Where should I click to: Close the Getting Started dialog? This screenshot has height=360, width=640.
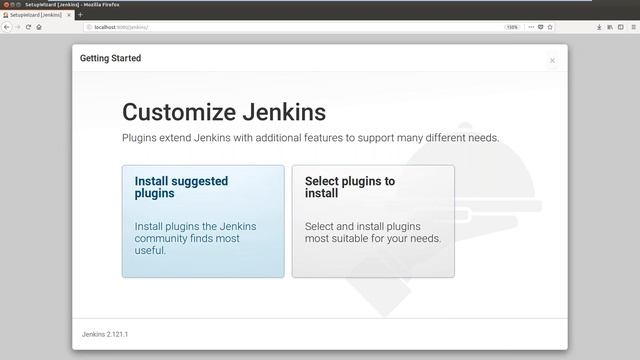point(552,60)
